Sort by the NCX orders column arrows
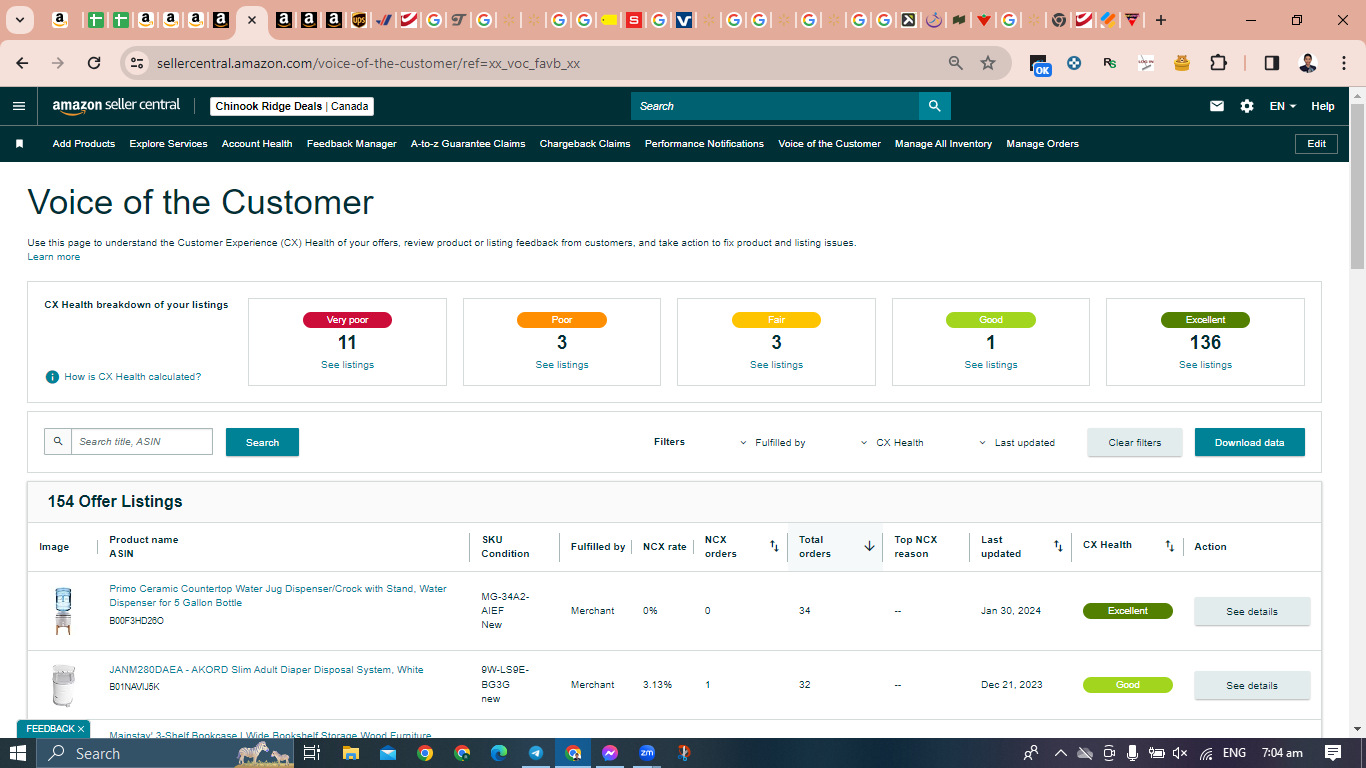 pyautogui.click(x=774, y=546)
